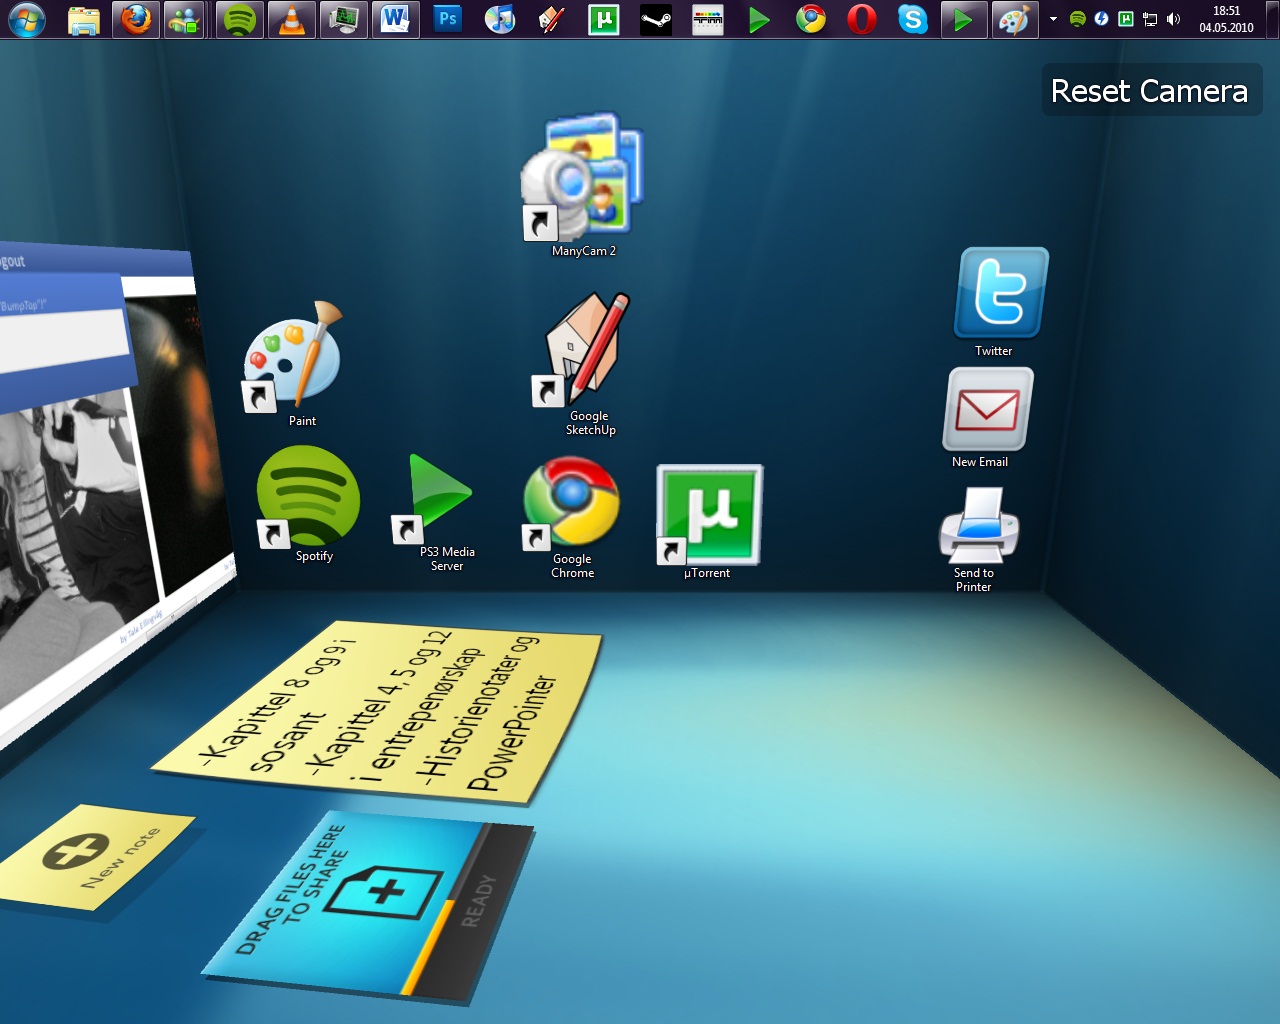Launch Photoshop from the taskbar
Screen dimensions: 1280x1024
(447, 20)
